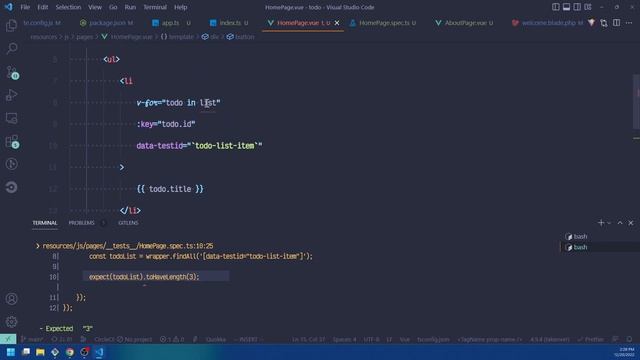Viewport: 640px width, 360px height.
Task: Click the split editor right icon
Action: coord(616,23)
